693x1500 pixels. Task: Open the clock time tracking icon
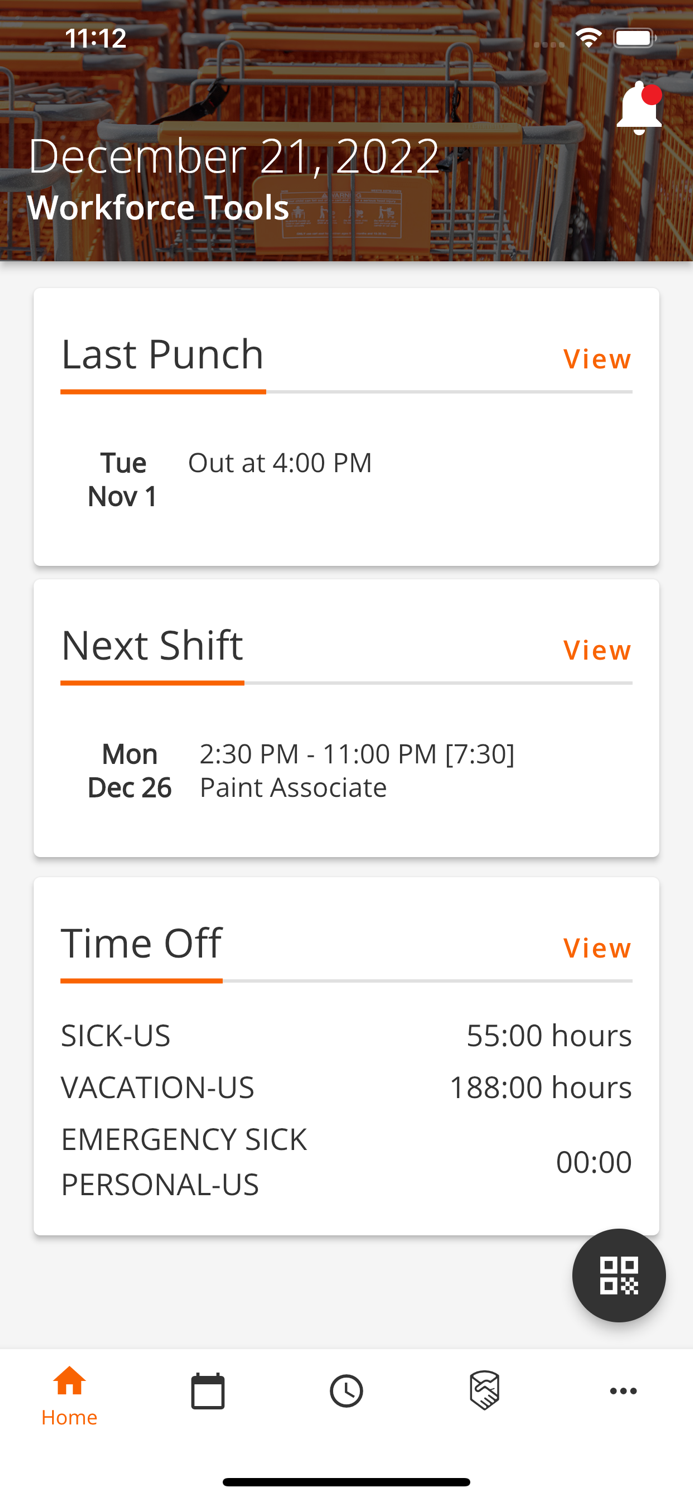[x=346, y=1389]
